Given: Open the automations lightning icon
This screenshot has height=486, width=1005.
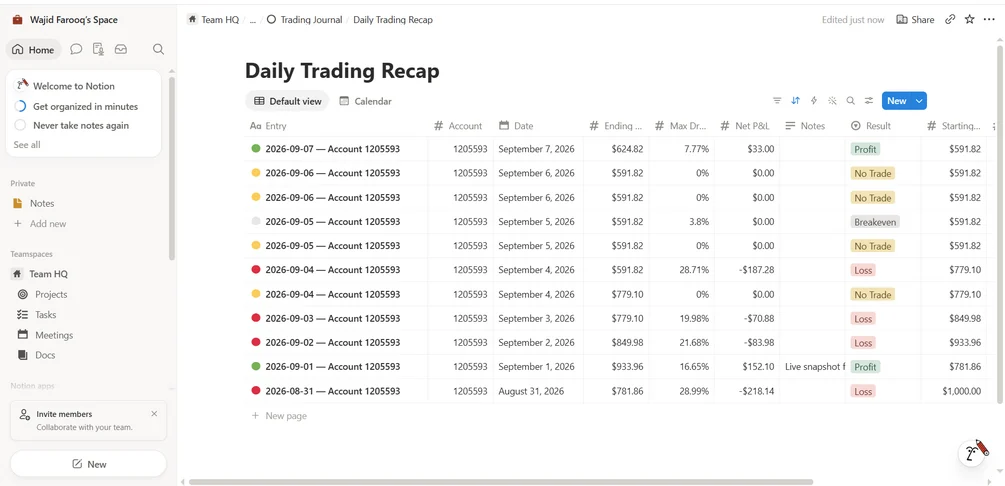Looking at the screenshot, I should pos(814,101).
